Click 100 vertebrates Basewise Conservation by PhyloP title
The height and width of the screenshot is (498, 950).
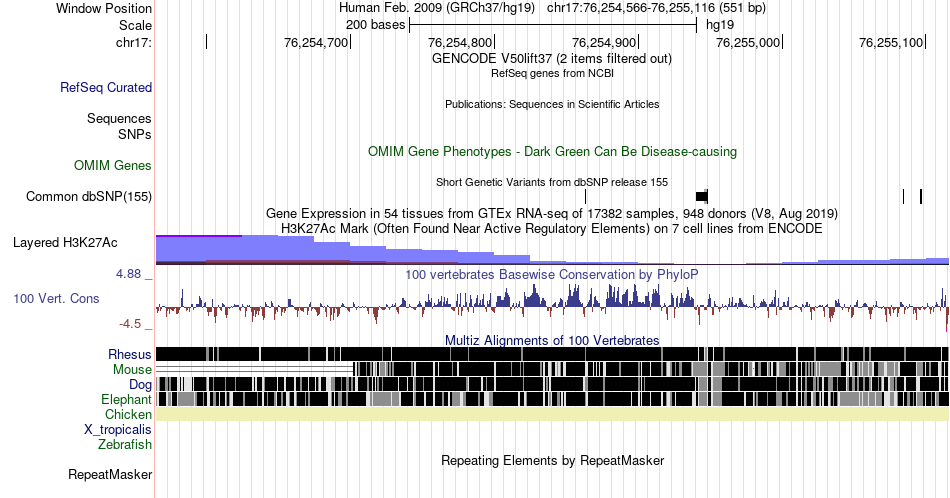(x=552, y=274)
